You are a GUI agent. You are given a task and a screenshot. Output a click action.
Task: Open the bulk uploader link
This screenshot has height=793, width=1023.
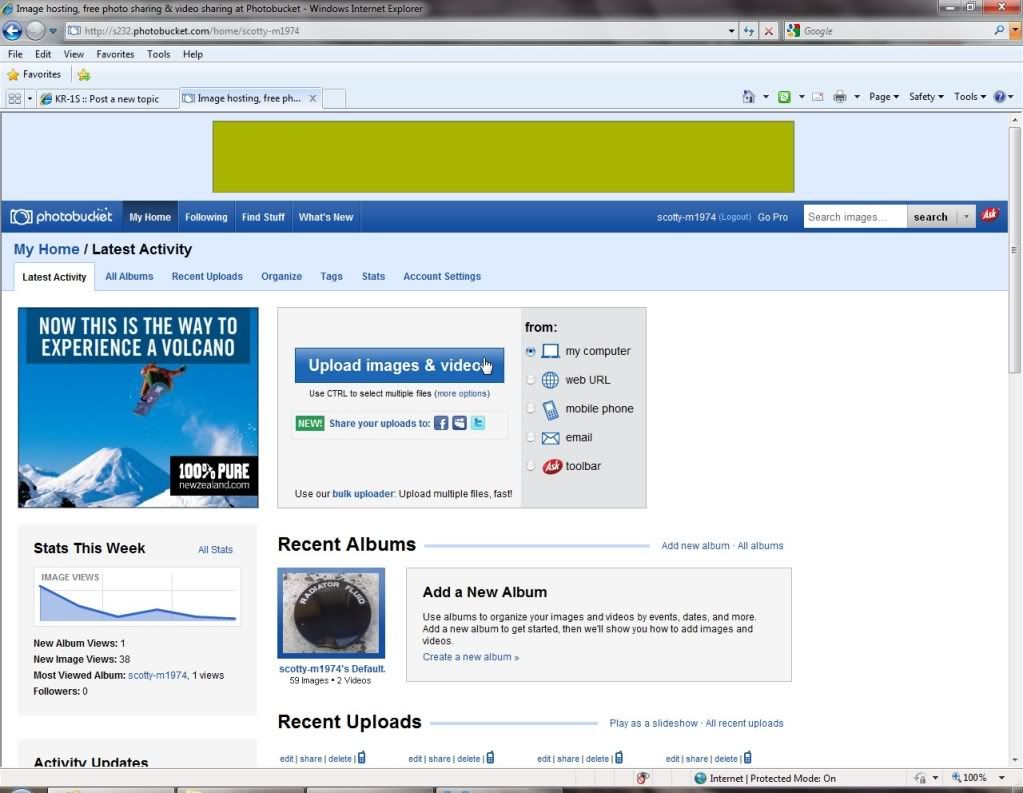click(363, 494)
